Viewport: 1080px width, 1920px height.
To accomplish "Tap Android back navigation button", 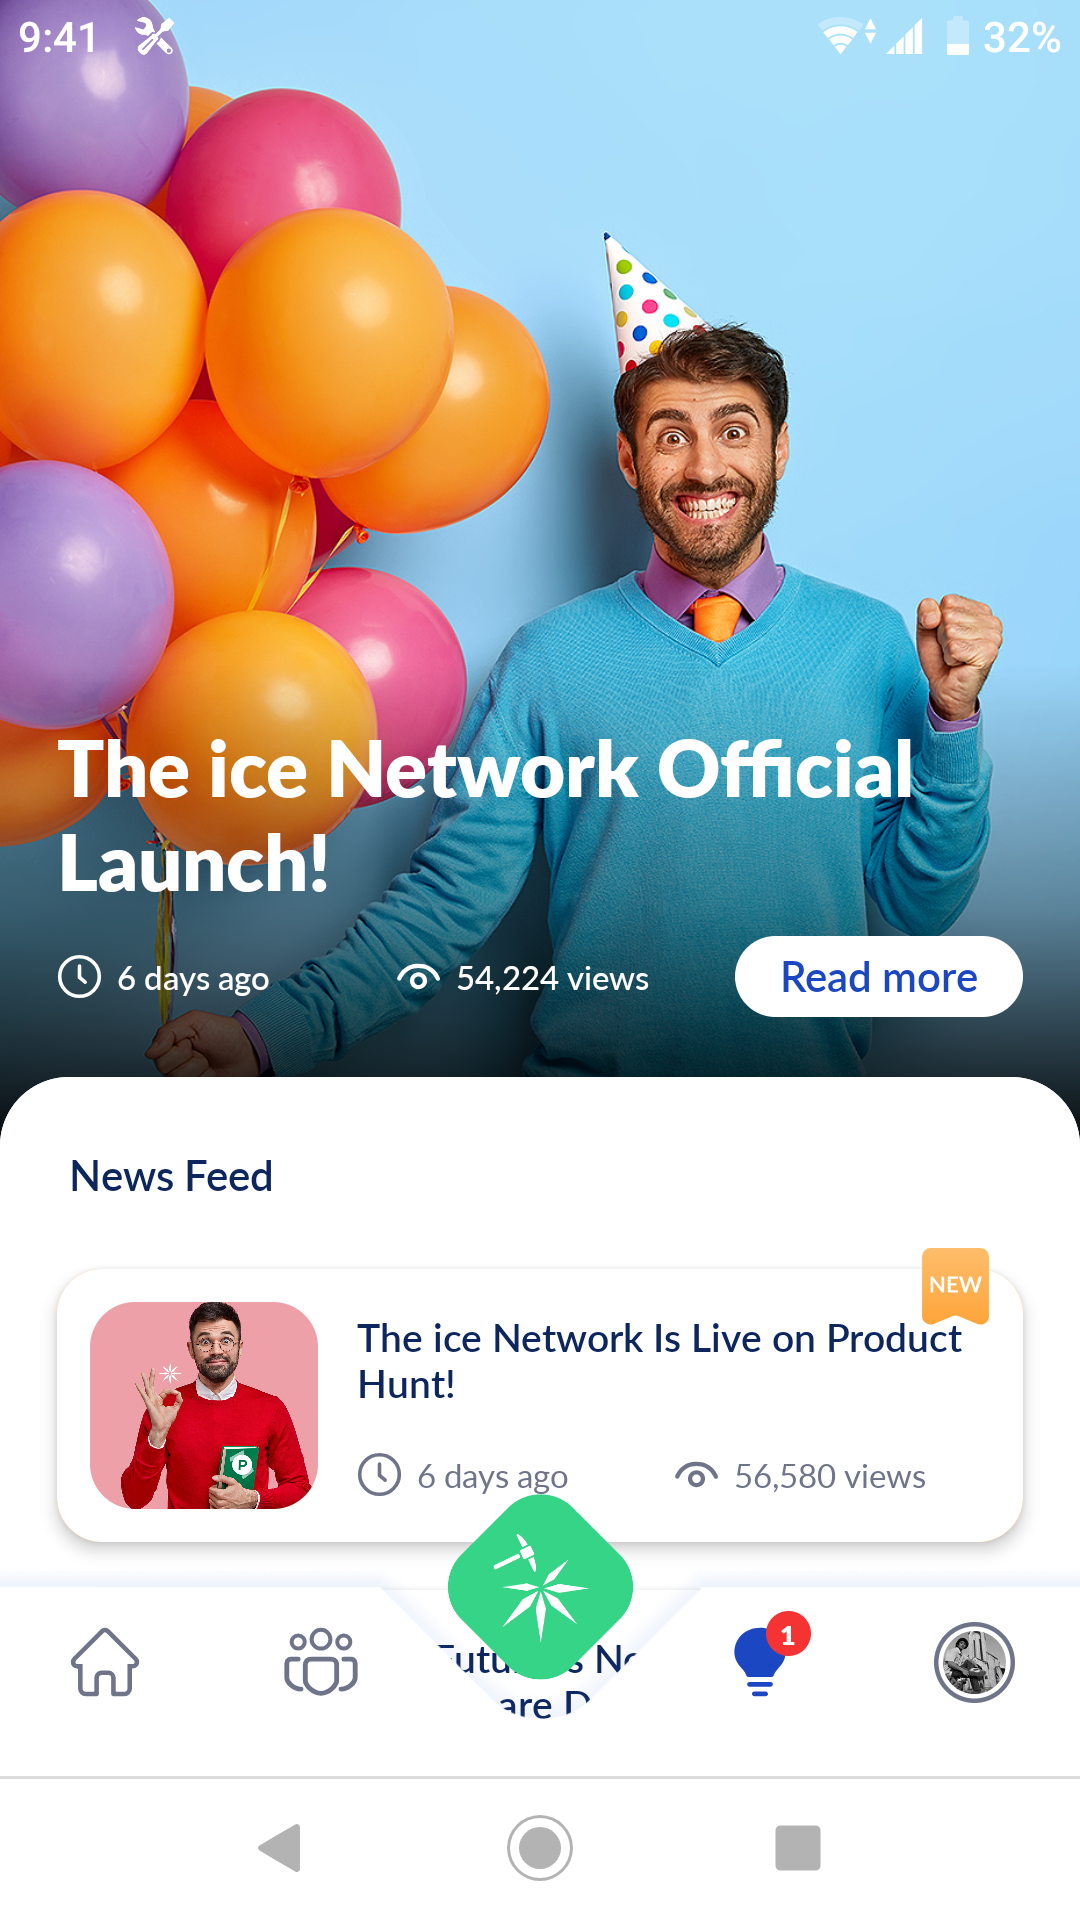I will [281, 1848].
